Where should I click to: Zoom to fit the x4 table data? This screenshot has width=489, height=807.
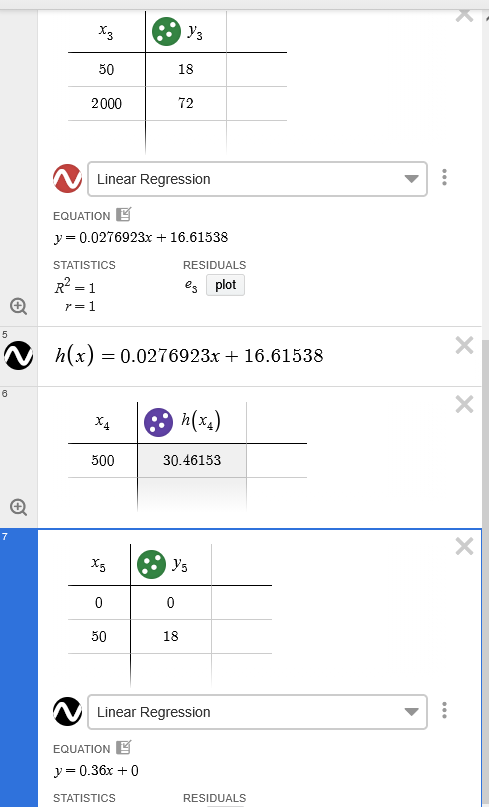pyautogui.click(x=19, y=507)
